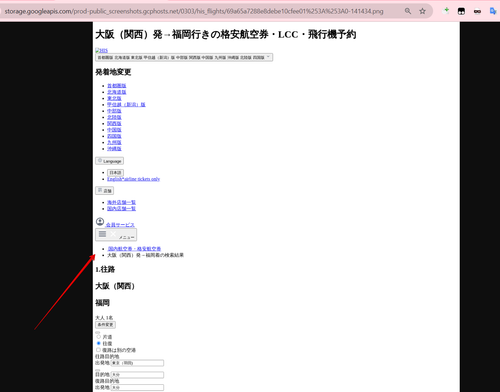
Task: Open the 四国版 link
Action: coord(114,136)
